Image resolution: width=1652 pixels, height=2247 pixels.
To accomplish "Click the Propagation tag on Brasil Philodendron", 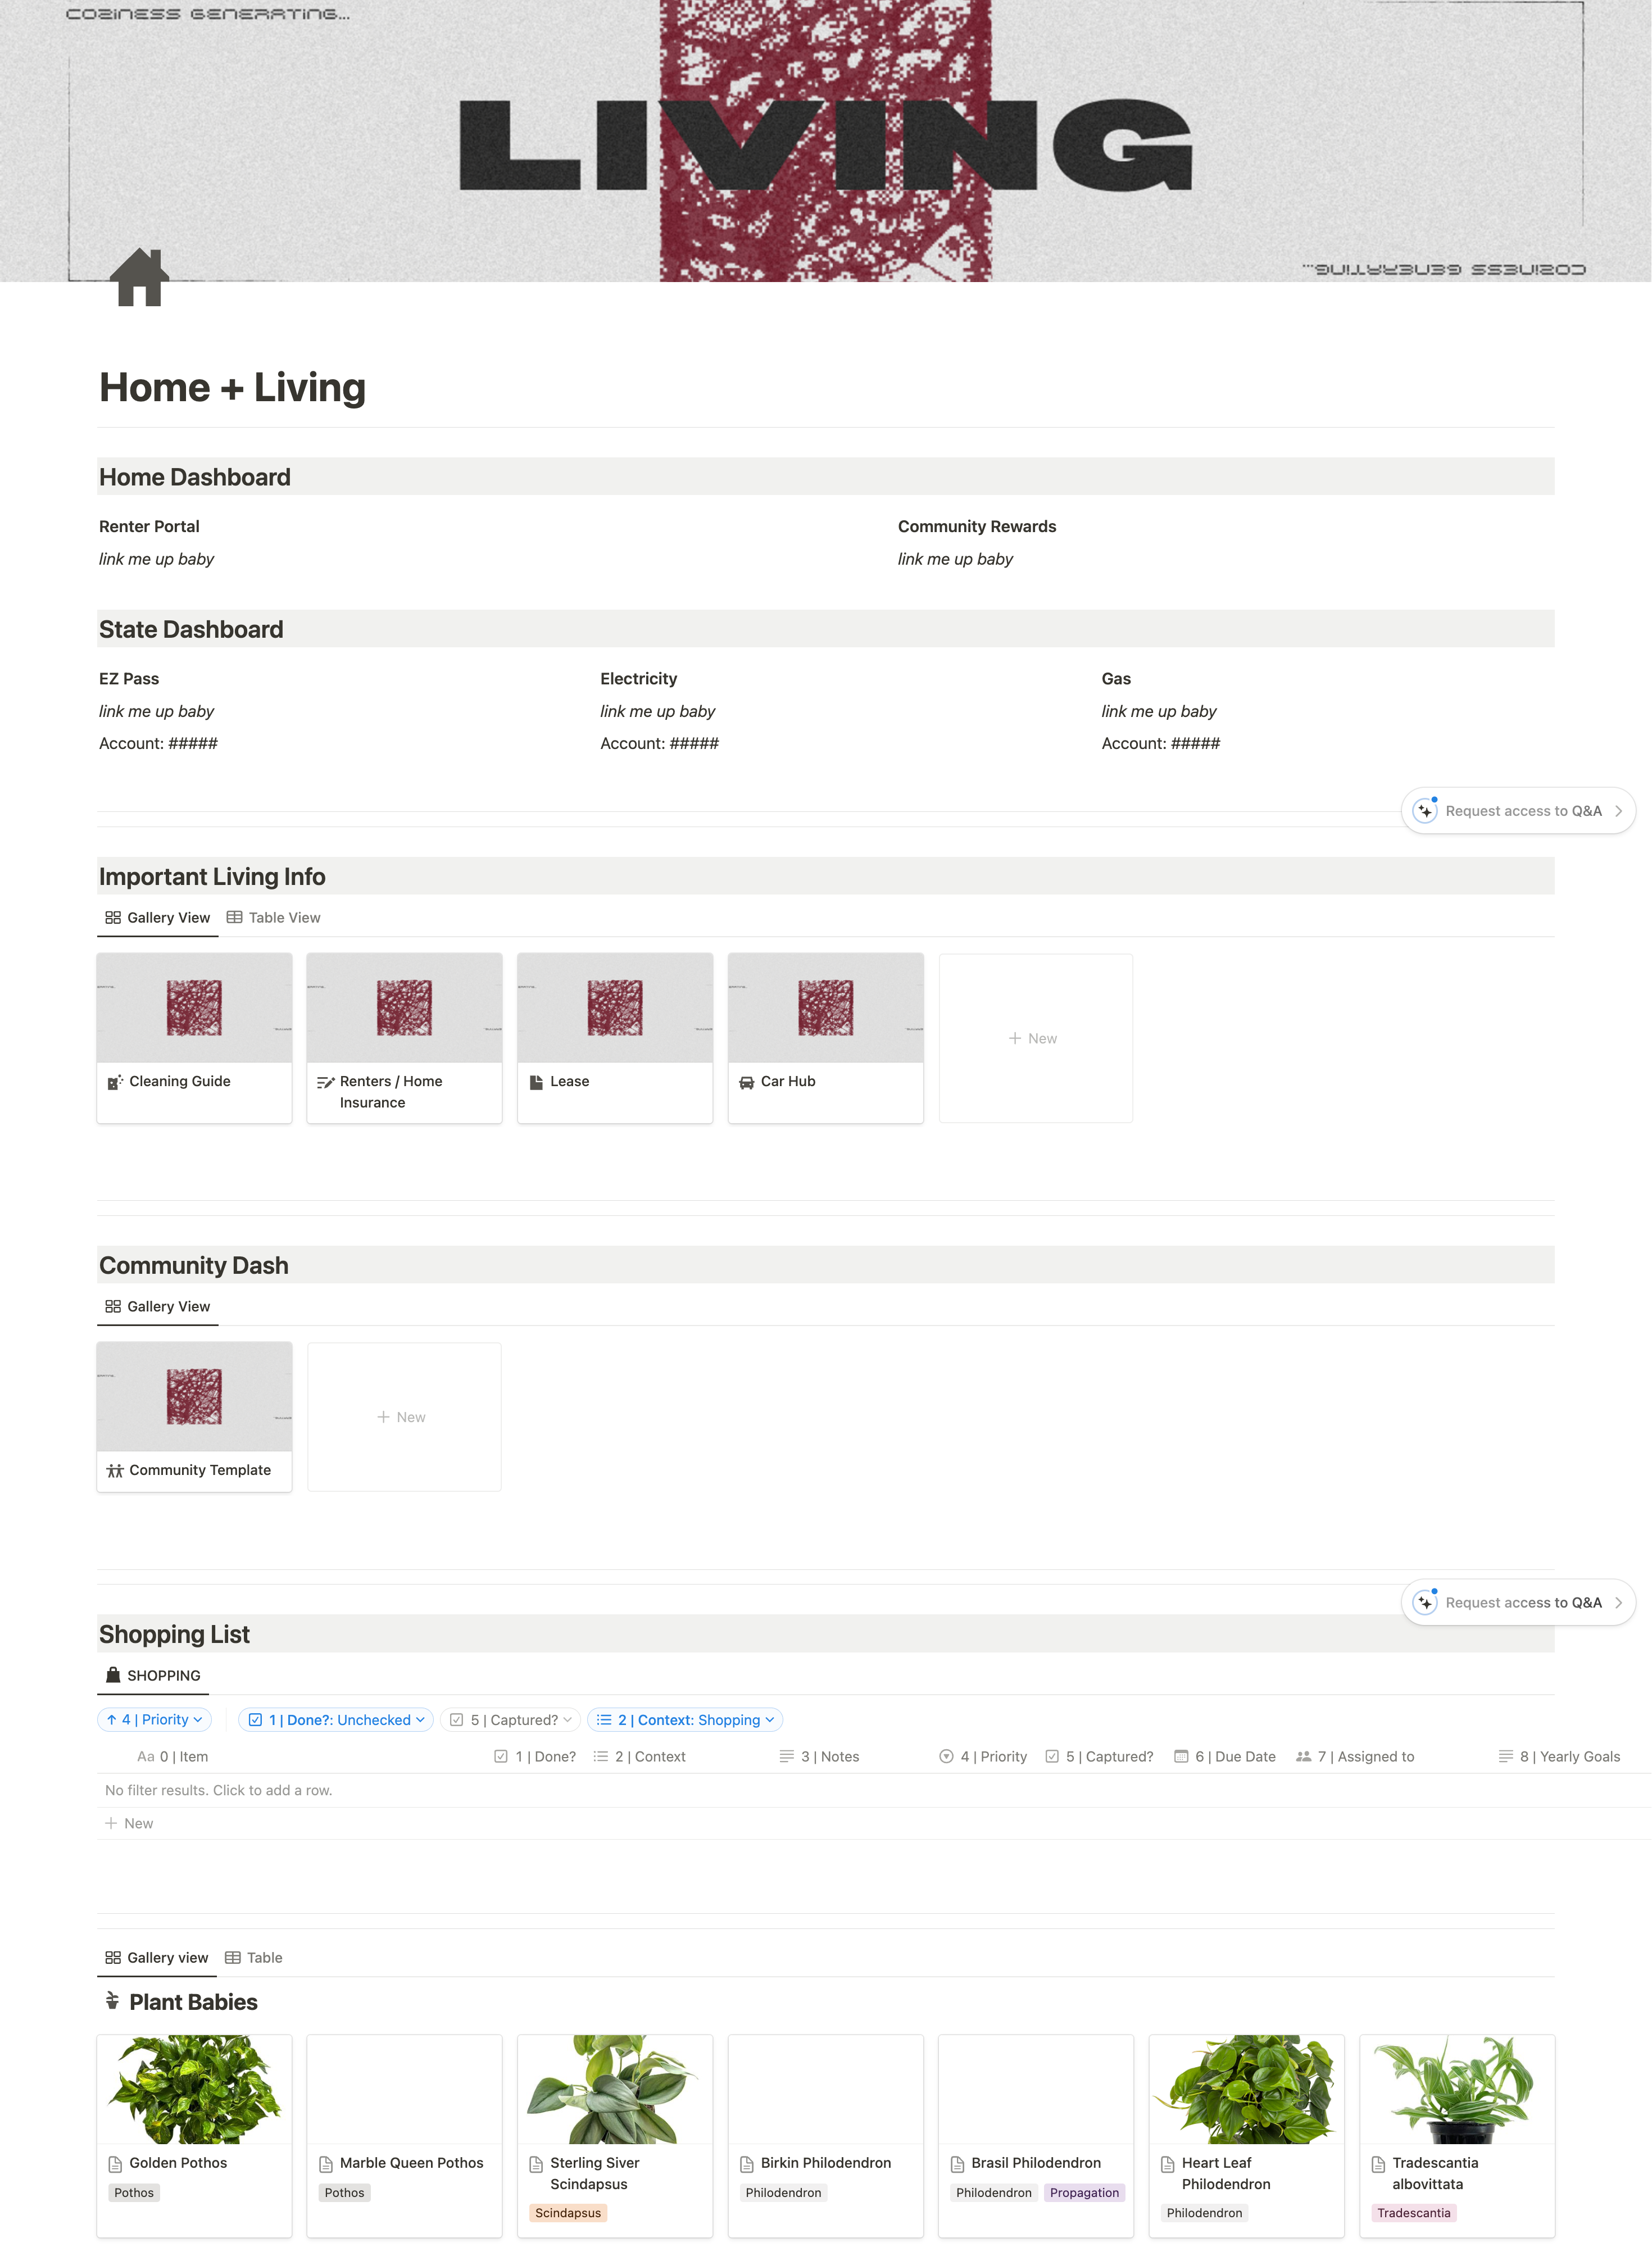I will [x=1084, y=2193].
